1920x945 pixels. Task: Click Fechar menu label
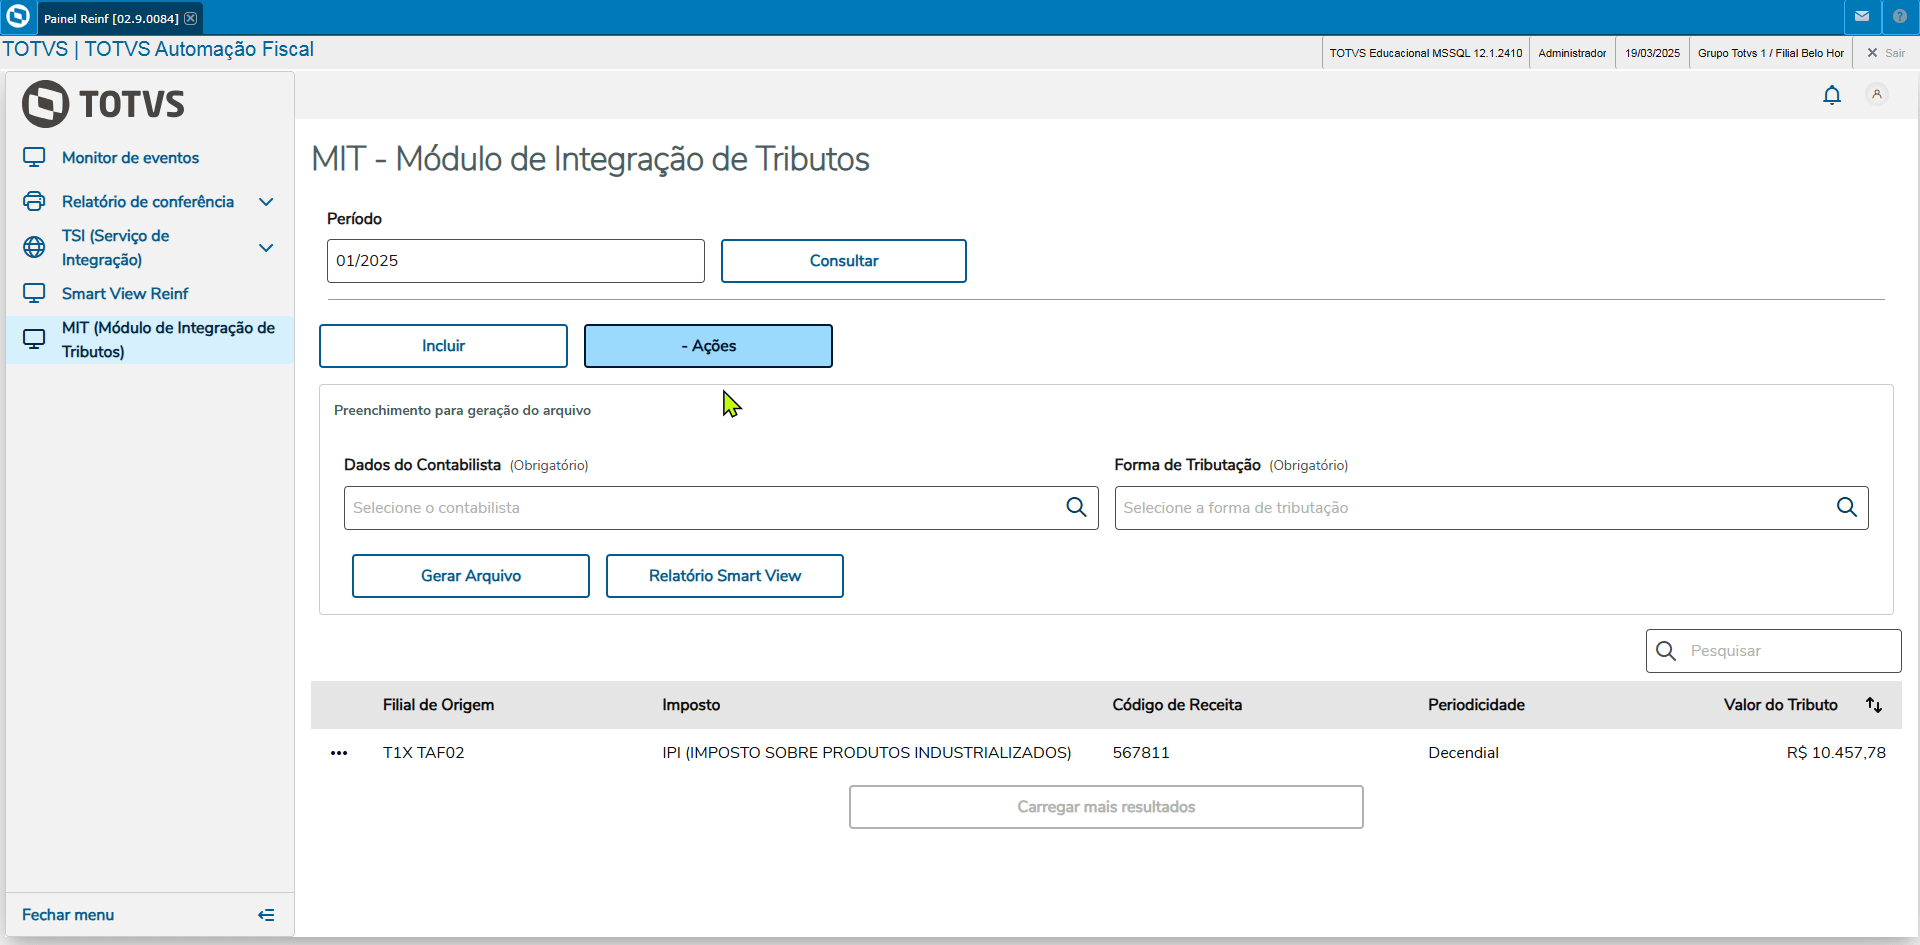(x=68, y=915)
